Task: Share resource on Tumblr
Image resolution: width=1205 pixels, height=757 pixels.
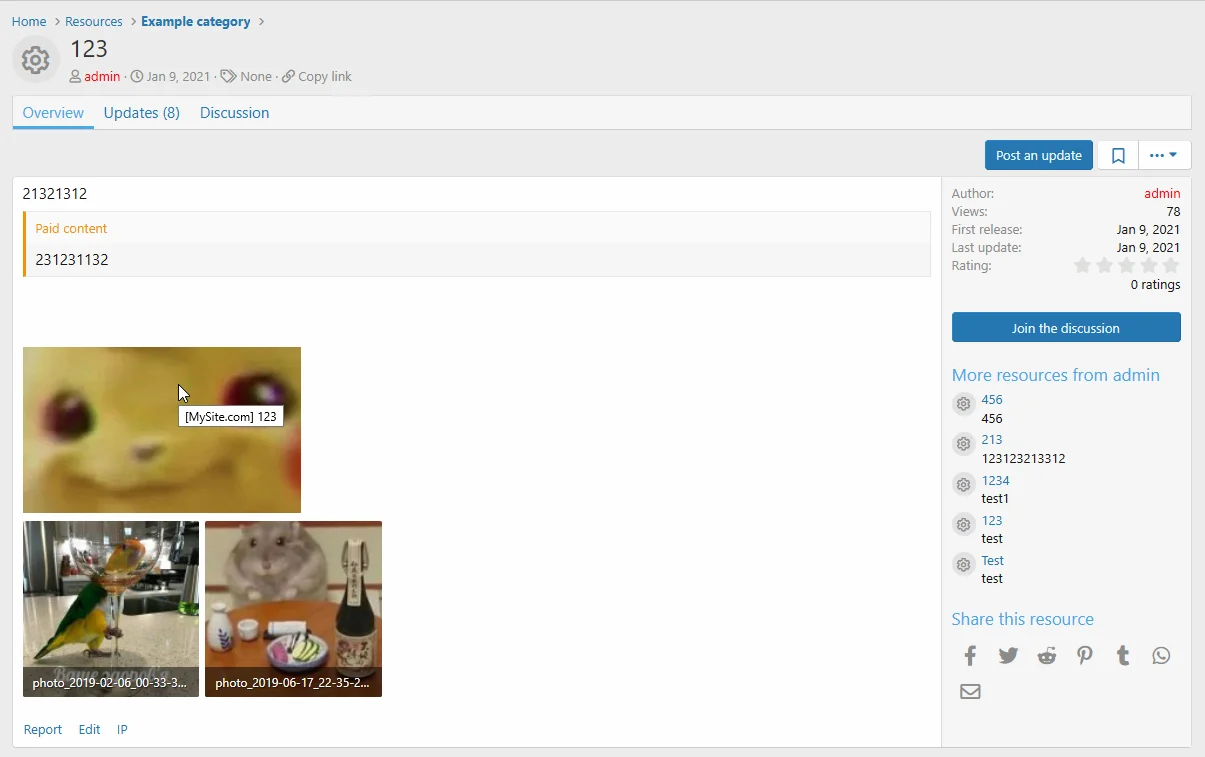Action: (x=1123, y=656)
